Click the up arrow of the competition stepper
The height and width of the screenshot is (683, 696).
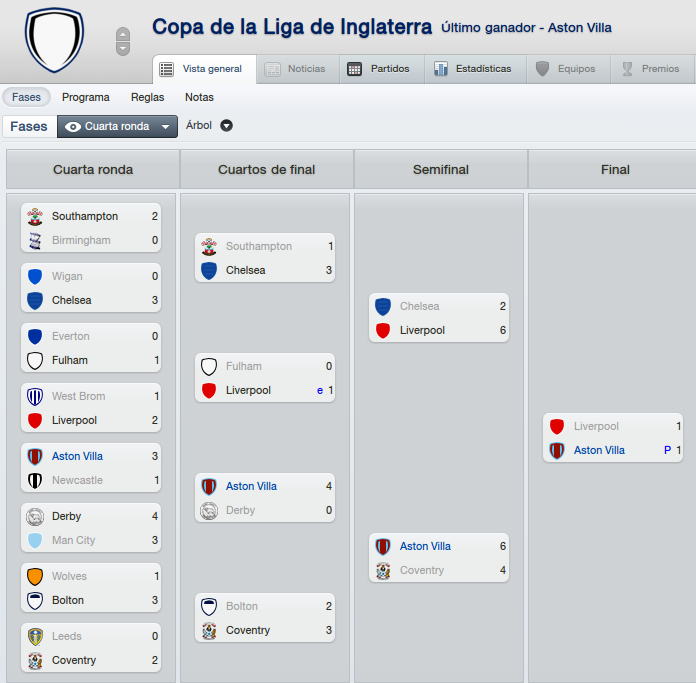coord(123,35)
